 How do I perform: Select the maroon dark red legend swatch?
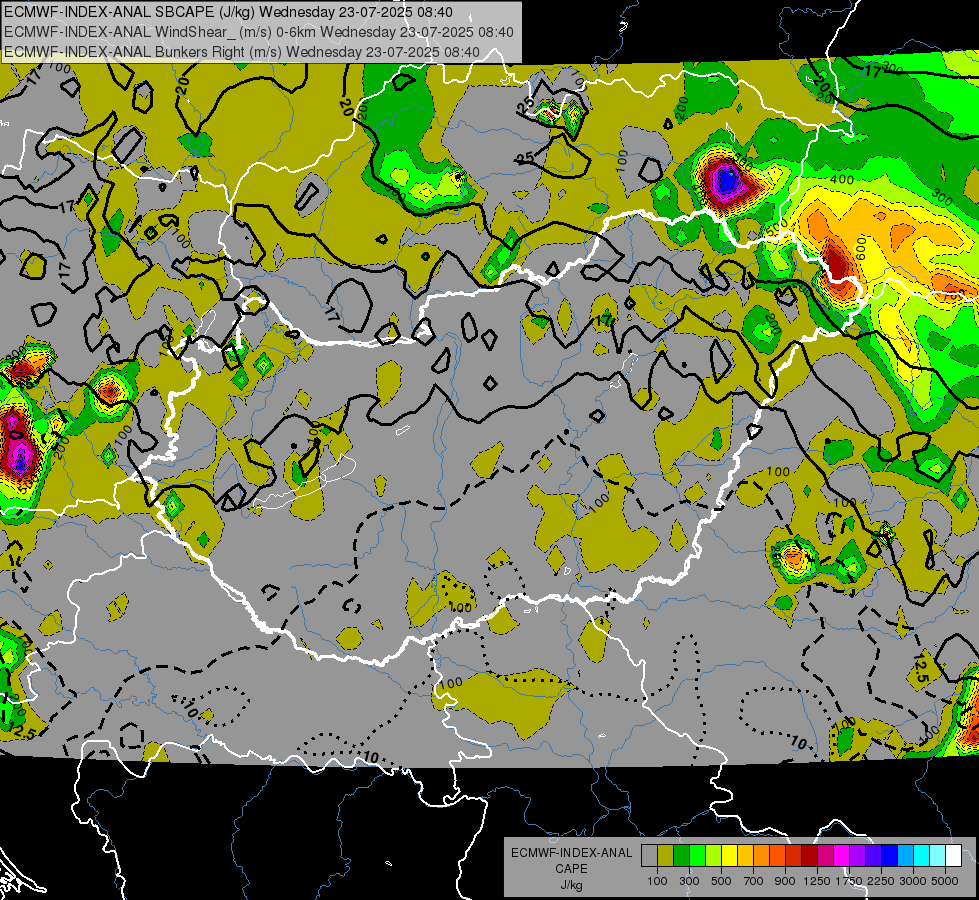809,855
